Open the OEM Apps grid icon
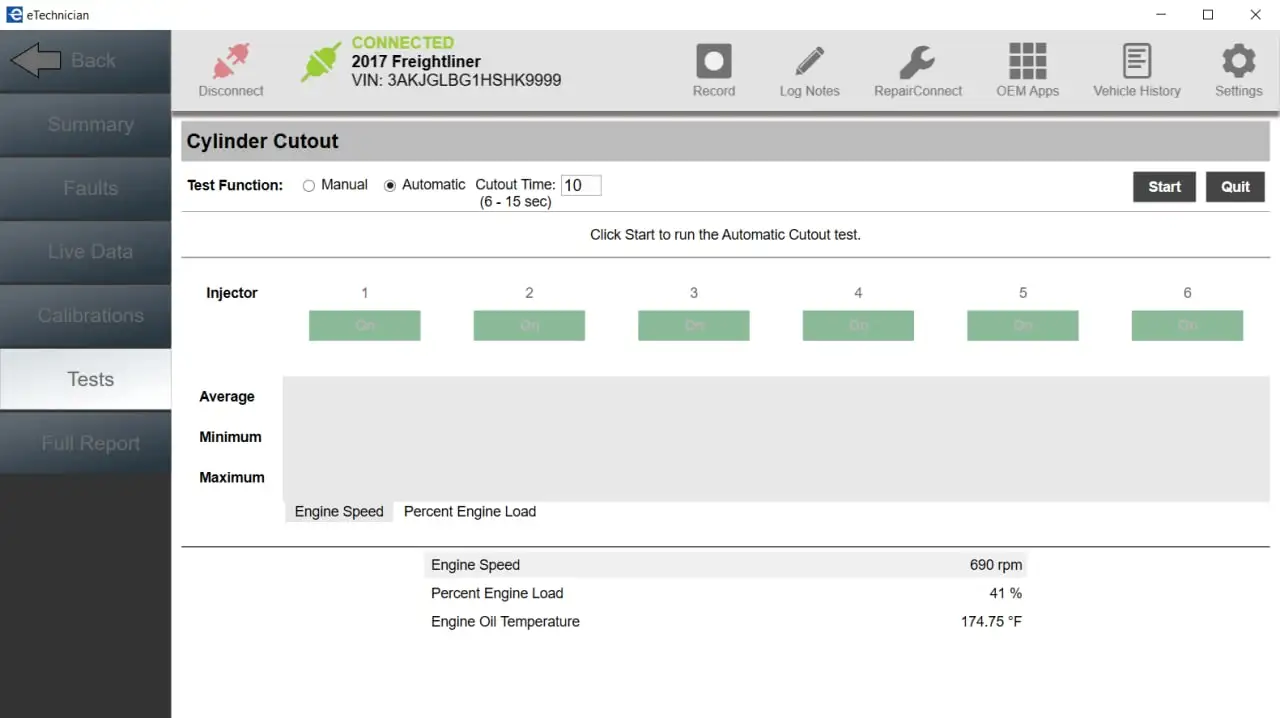The height and width of the screenshot is (718, 1280). 1027,61
